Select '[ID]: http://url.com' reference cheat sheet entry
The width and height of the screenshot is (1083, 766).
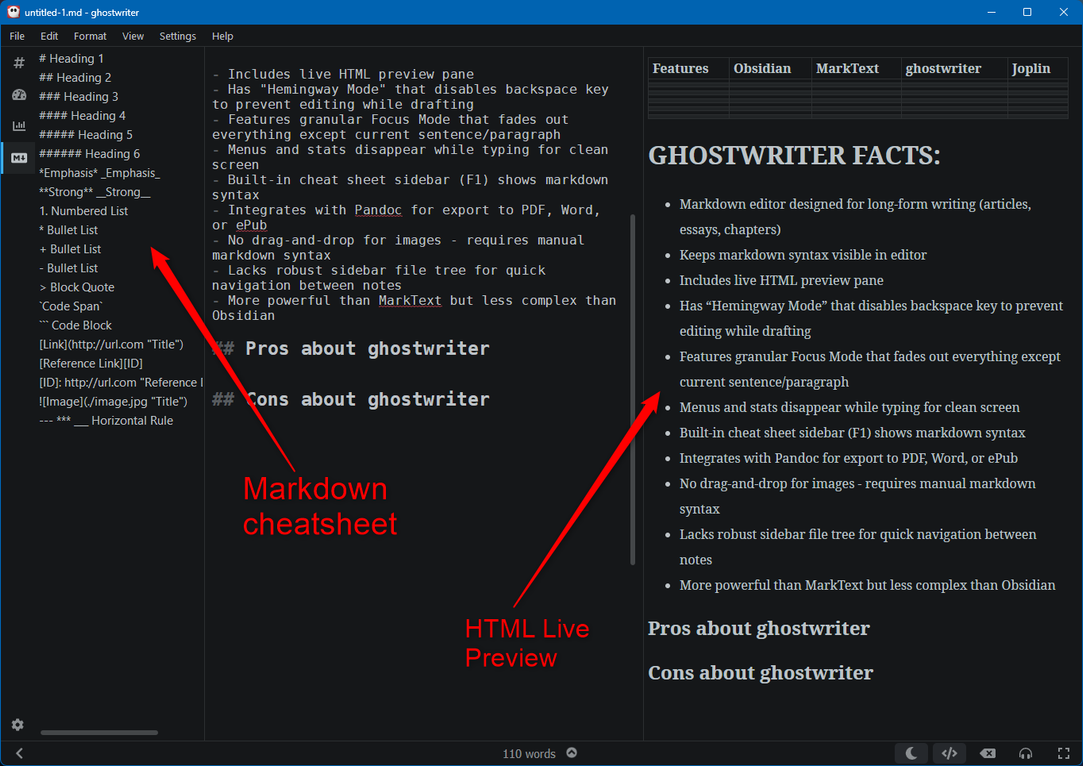click(121, 383)
